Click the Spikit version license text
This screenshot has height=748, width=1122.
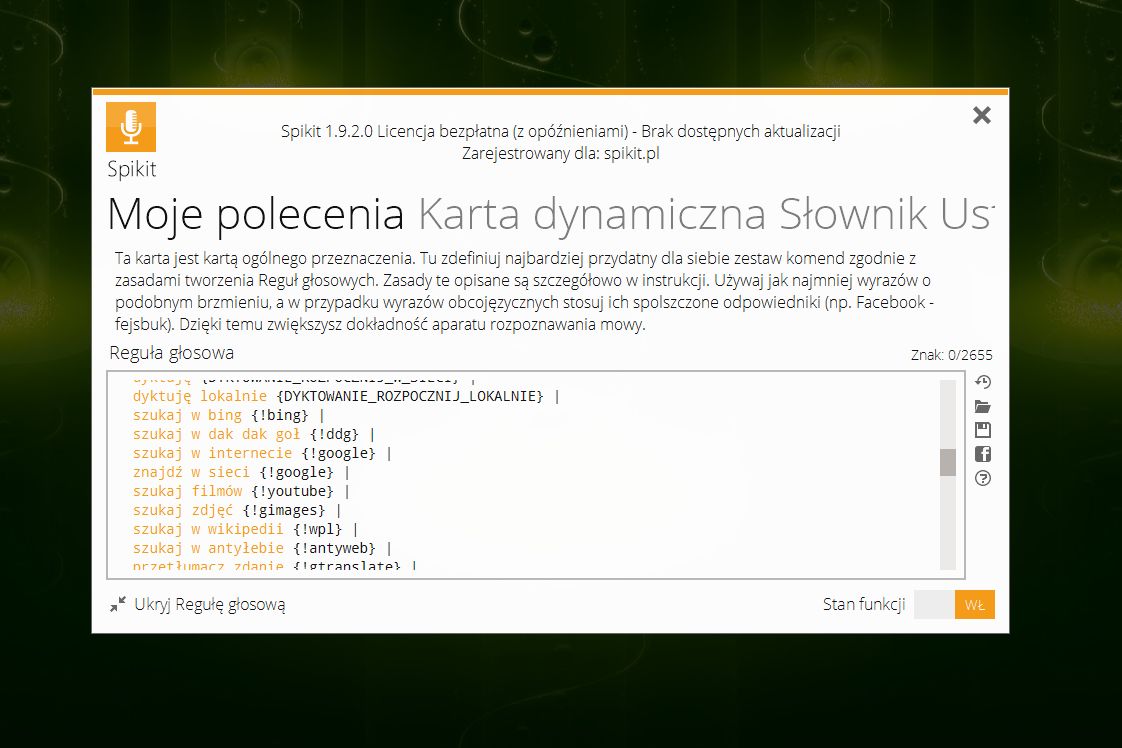tap(560, 132)
